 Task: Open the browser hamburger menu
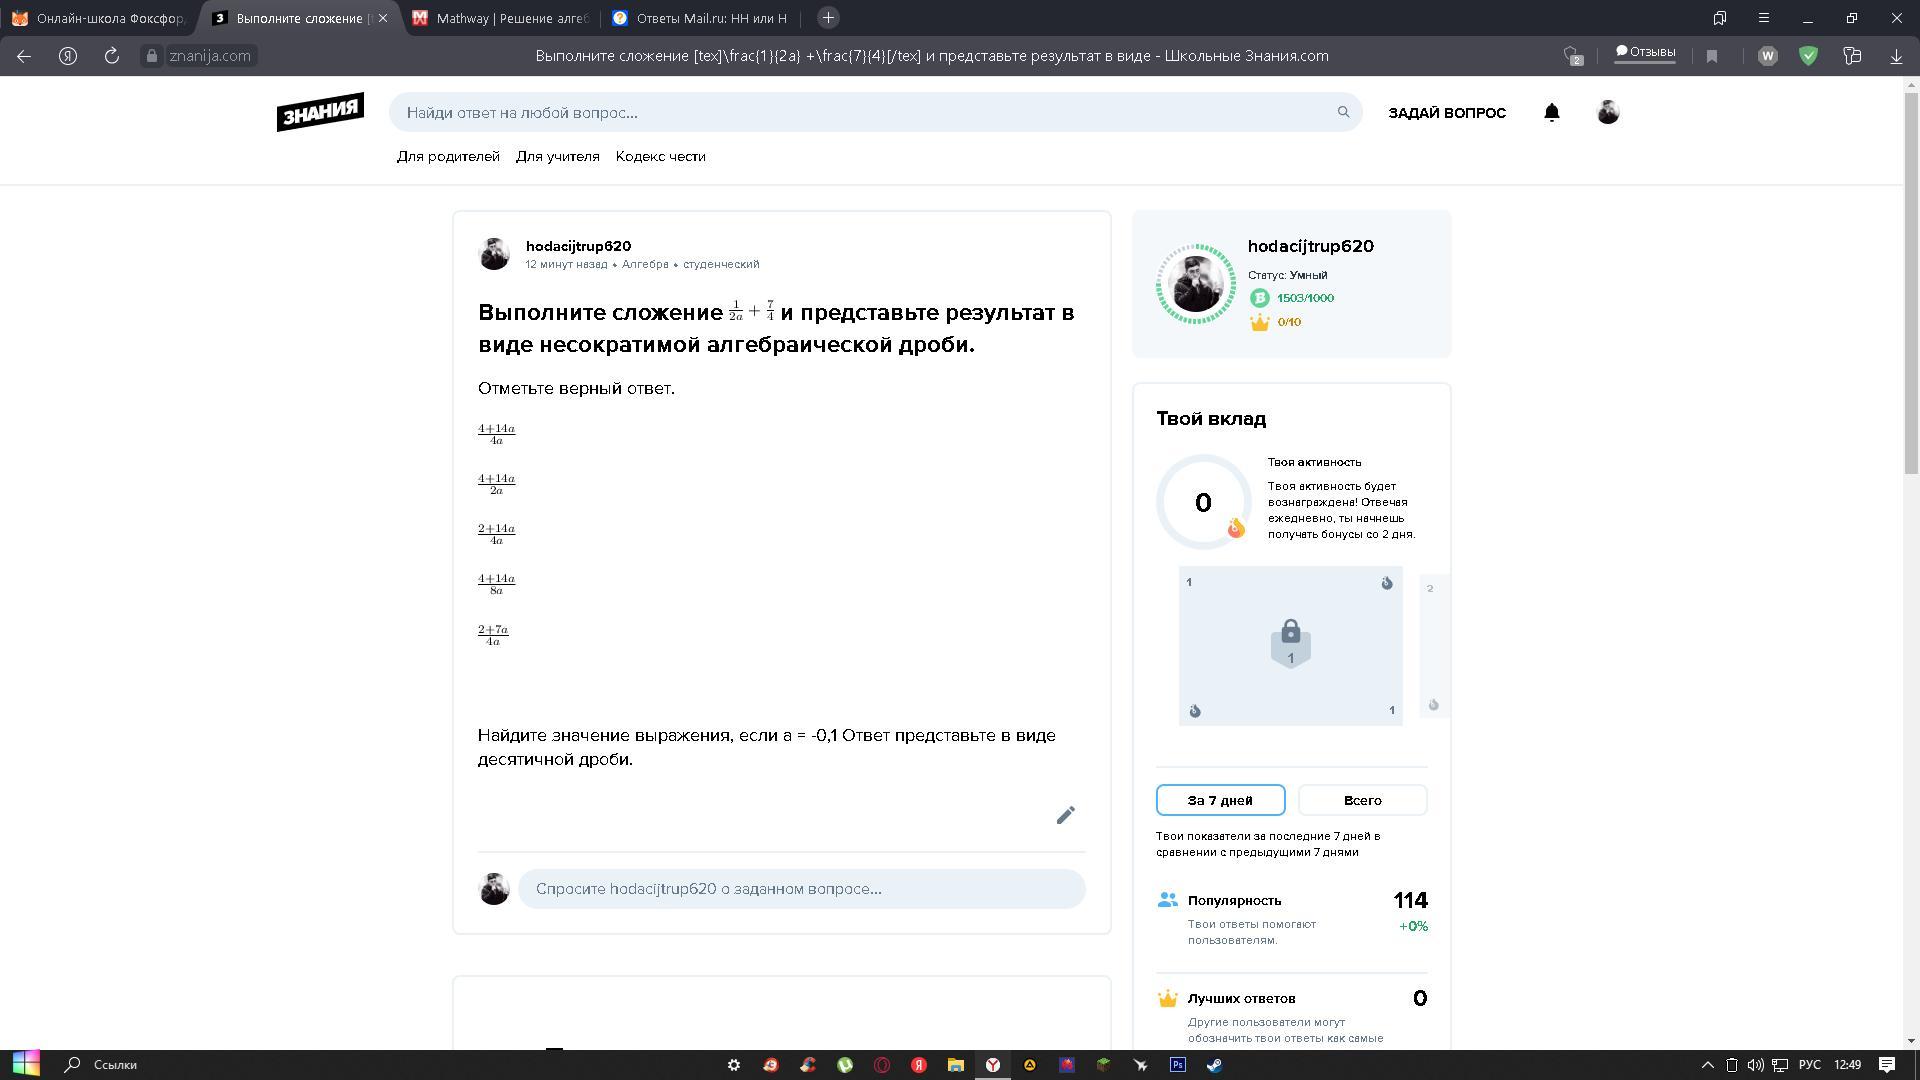(x=1764, y=18)
